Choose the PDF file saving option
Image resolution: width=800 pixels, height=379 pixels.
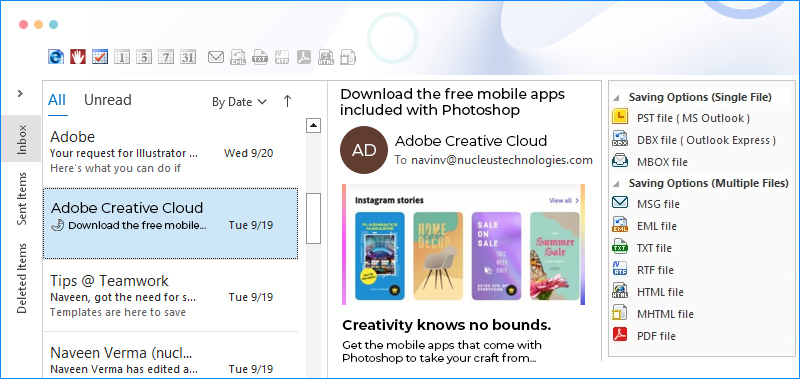(x=656, y=336)
